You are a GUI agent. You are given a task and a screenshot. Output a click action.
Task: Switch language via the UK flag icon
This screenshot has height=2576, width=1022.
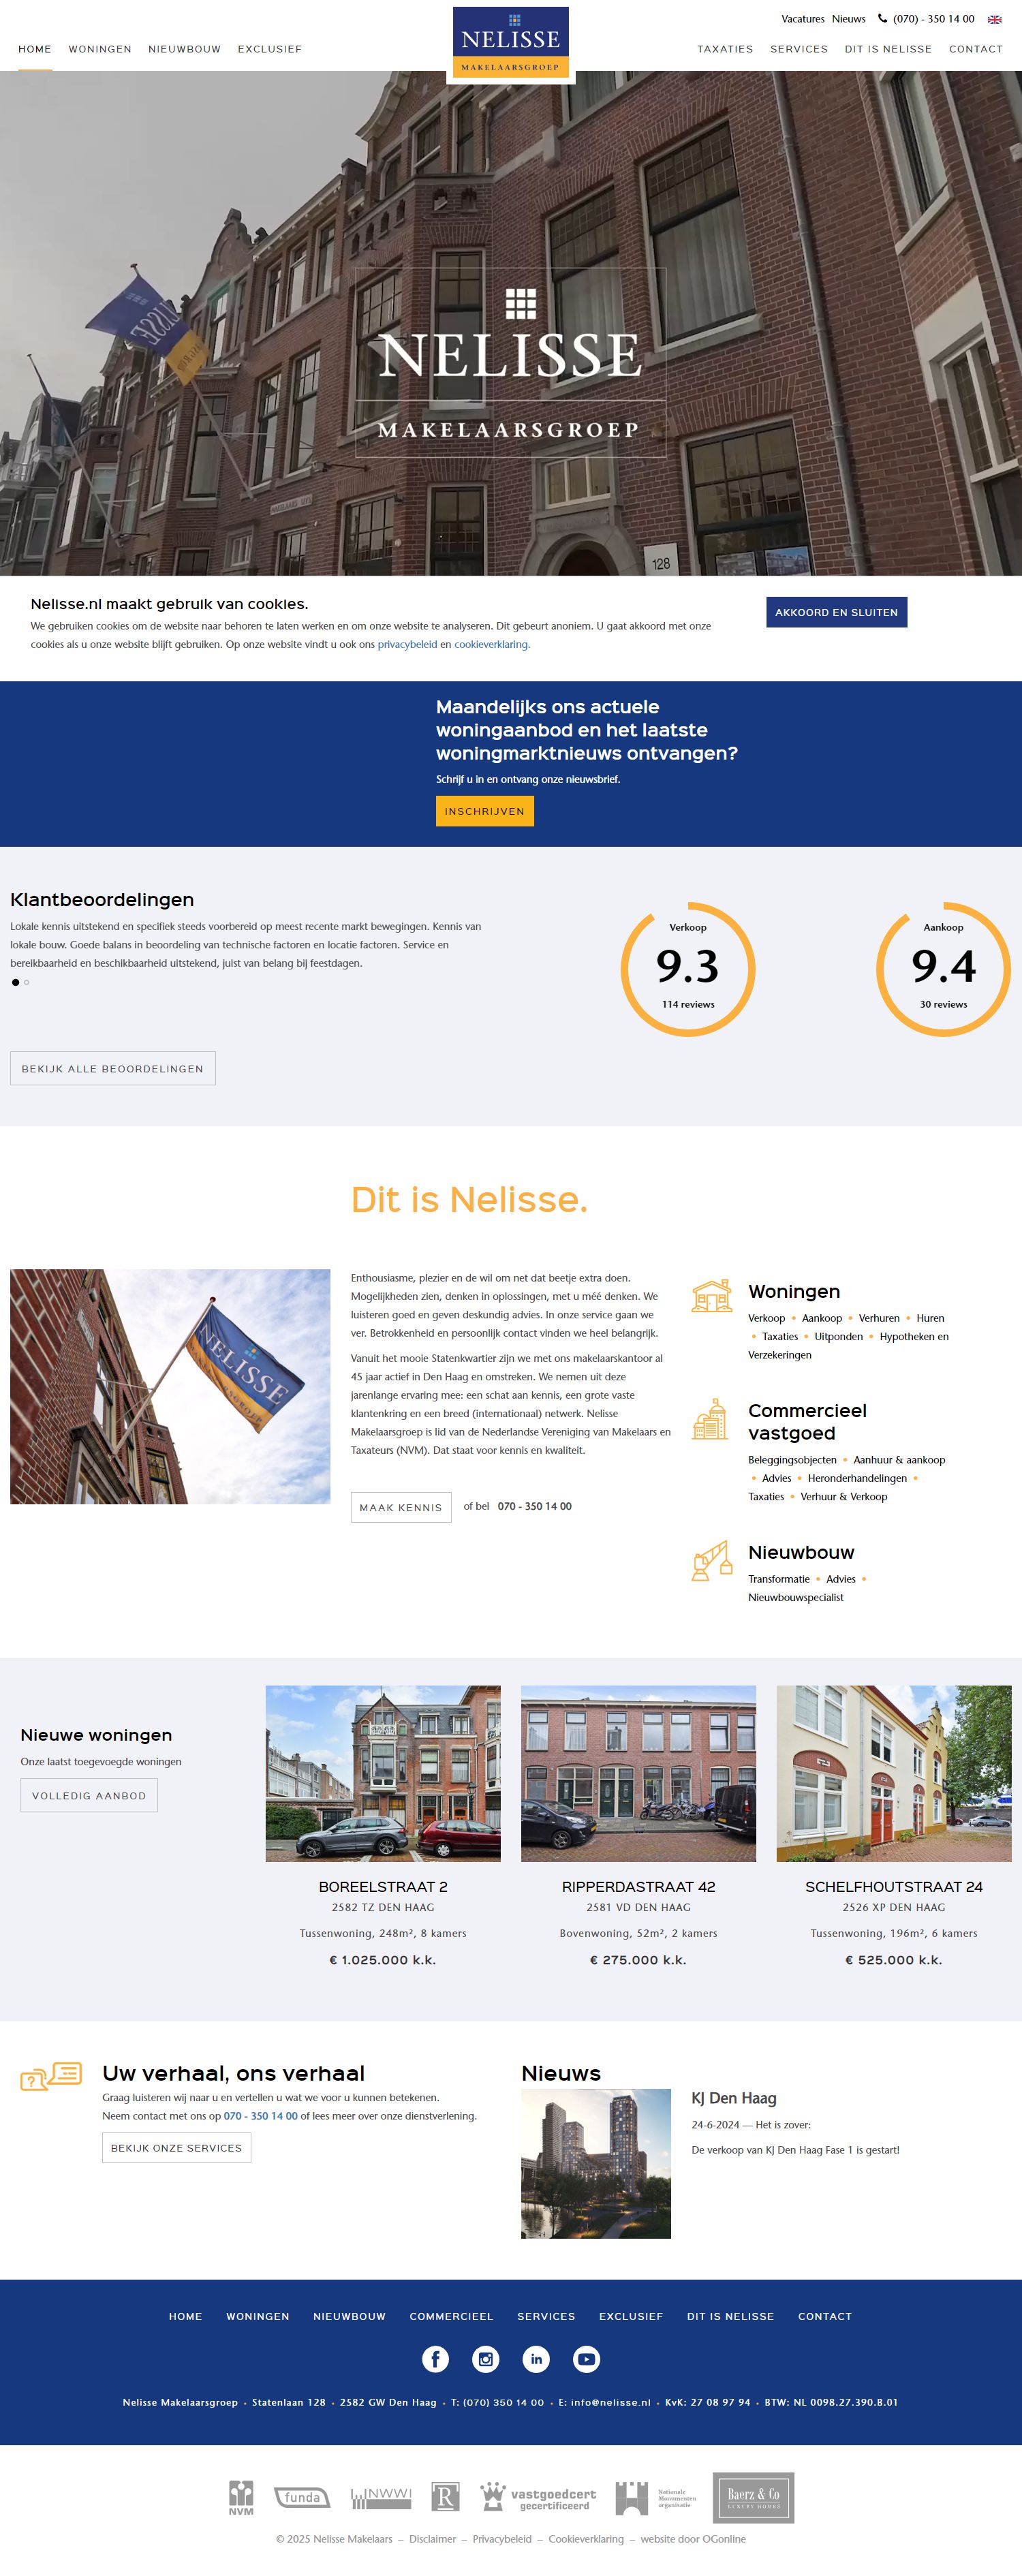[x=994, y=19]
